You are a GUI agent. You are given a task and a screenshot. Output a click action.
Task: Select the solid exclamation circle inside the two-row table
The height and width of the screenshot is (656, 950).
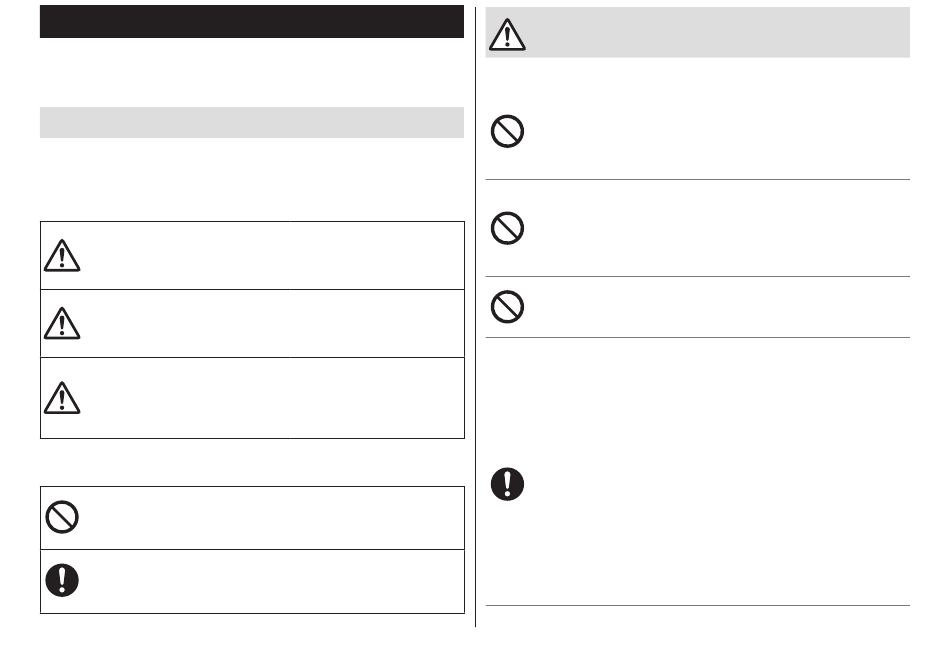pos(62,580)
